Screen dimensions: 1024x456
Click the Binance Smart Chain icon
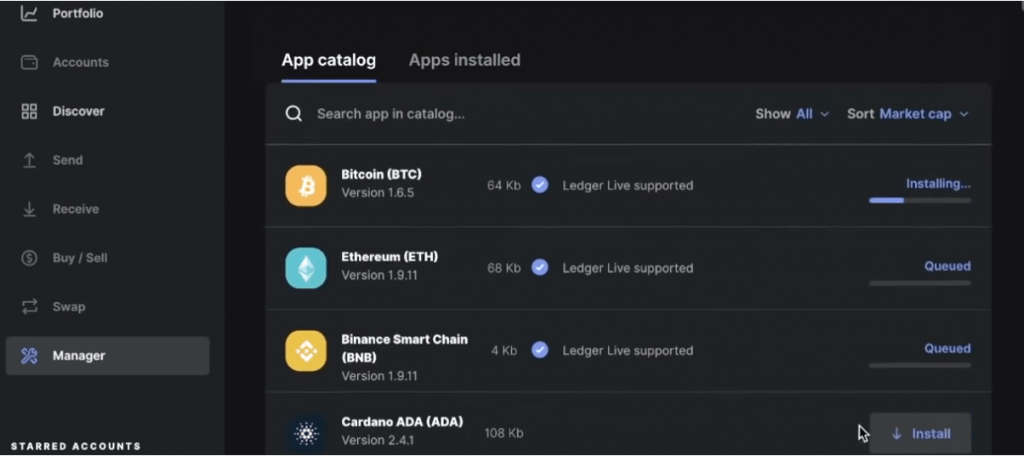click(306, 351)
